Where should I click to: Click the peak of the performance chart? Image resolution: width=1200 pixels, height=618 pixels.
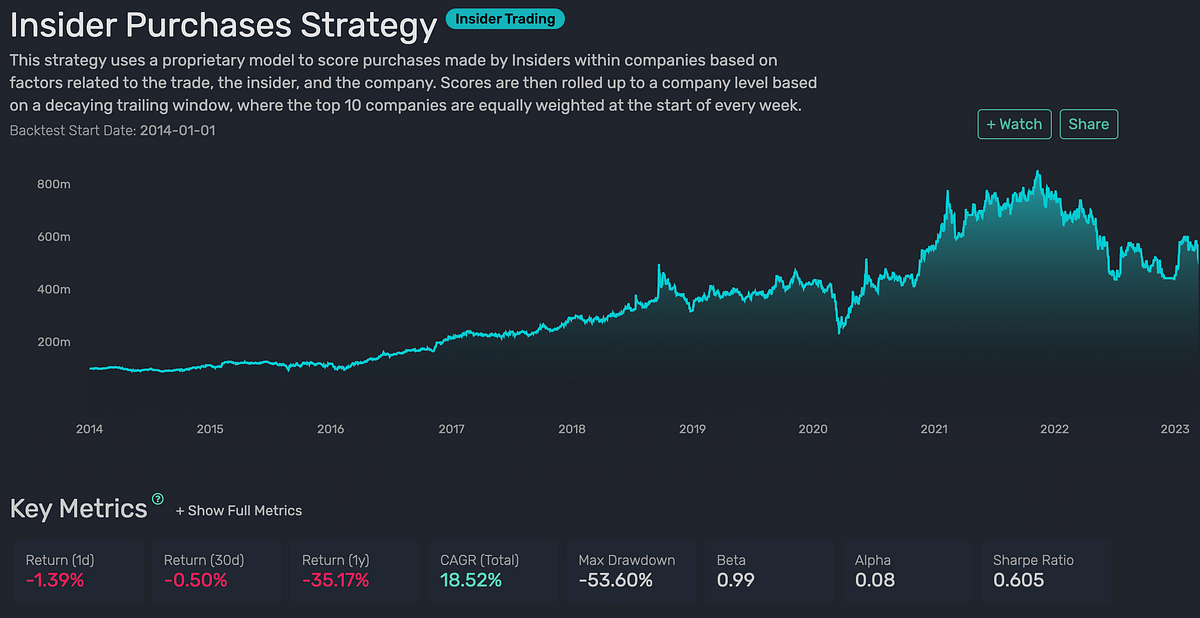pyautogui.click(x=1038, y=172)
